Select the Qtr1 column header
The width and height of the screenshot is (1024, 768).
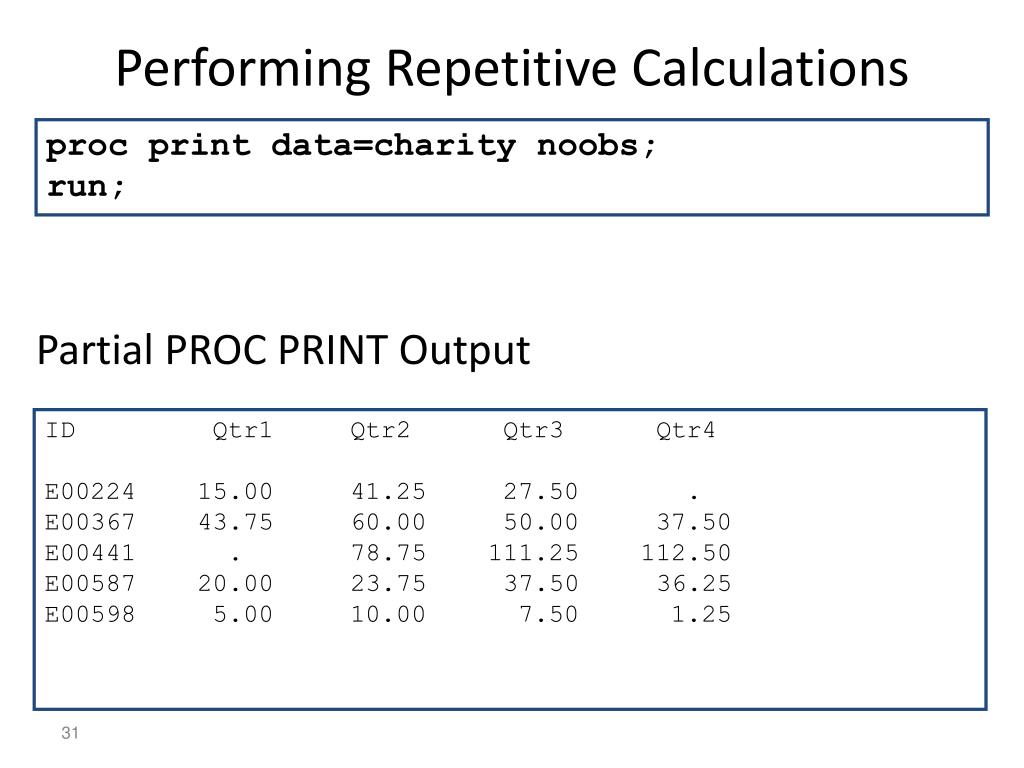tap(242, 430)
